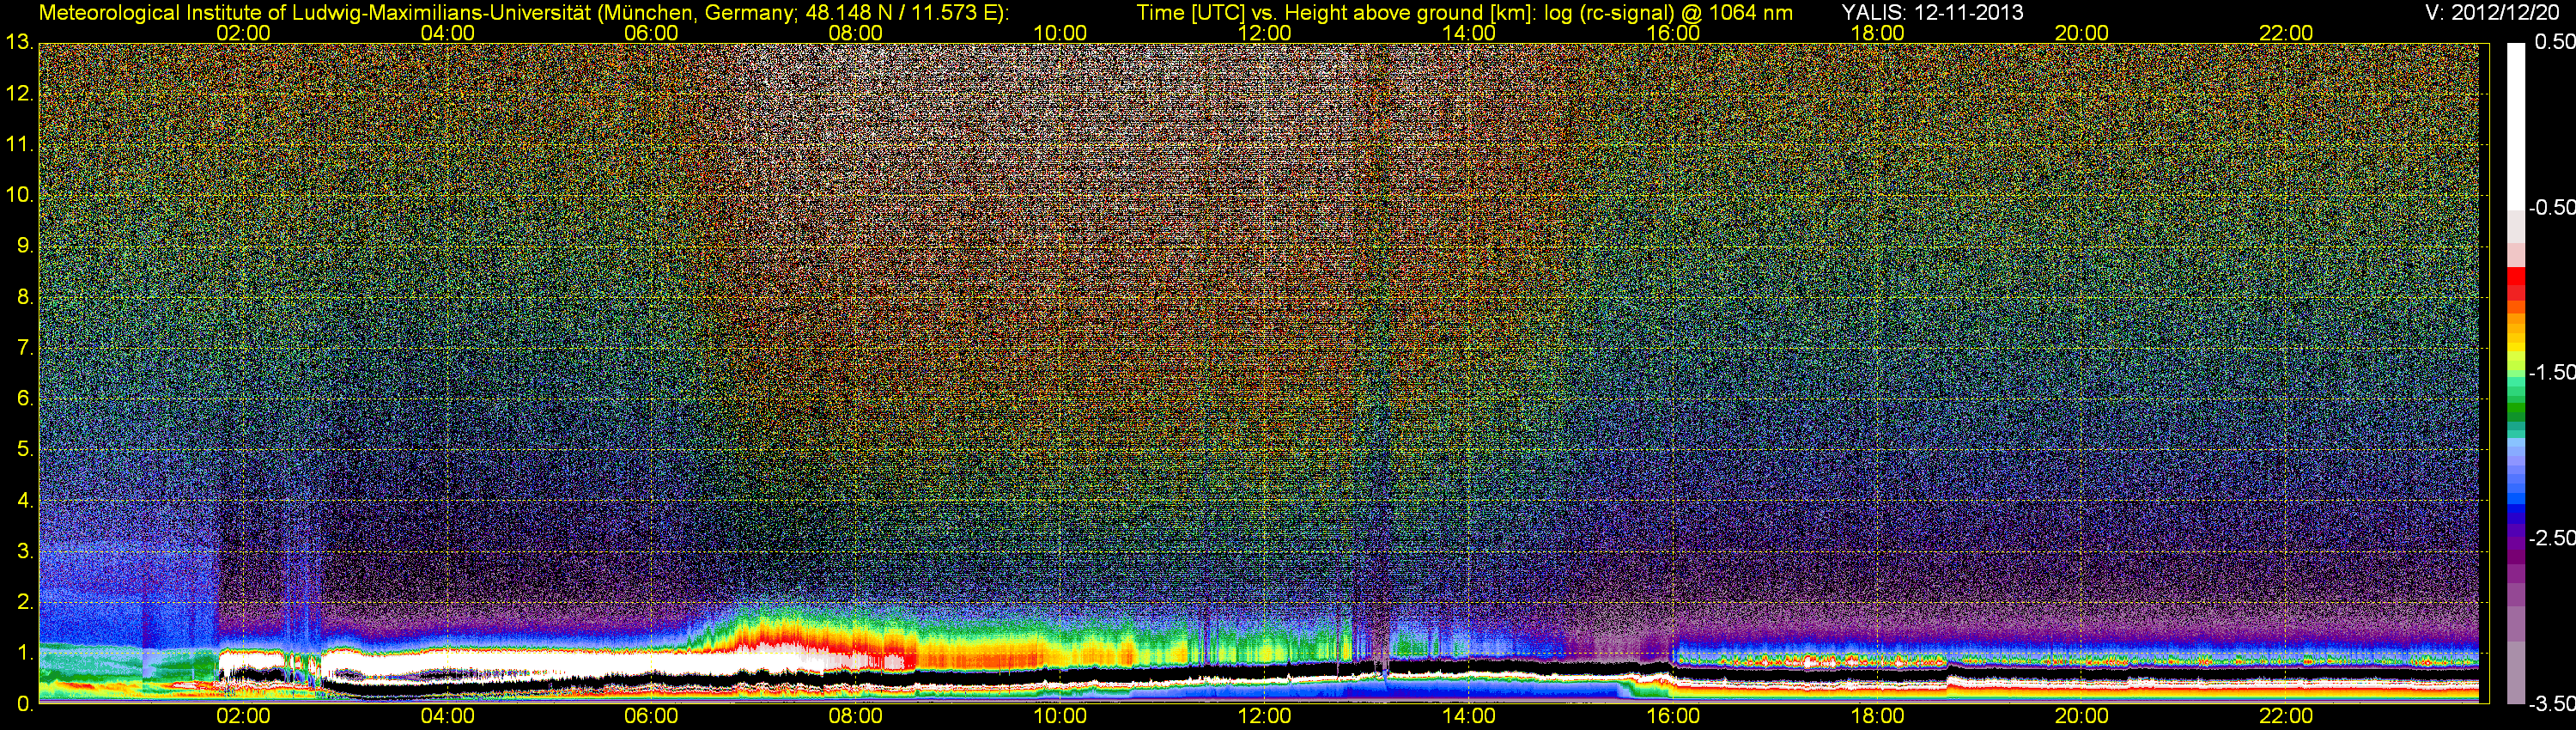Click the 7 km height axis label
The width and height of the screenshot is (2576, 730).
click(x=24, y=348)
